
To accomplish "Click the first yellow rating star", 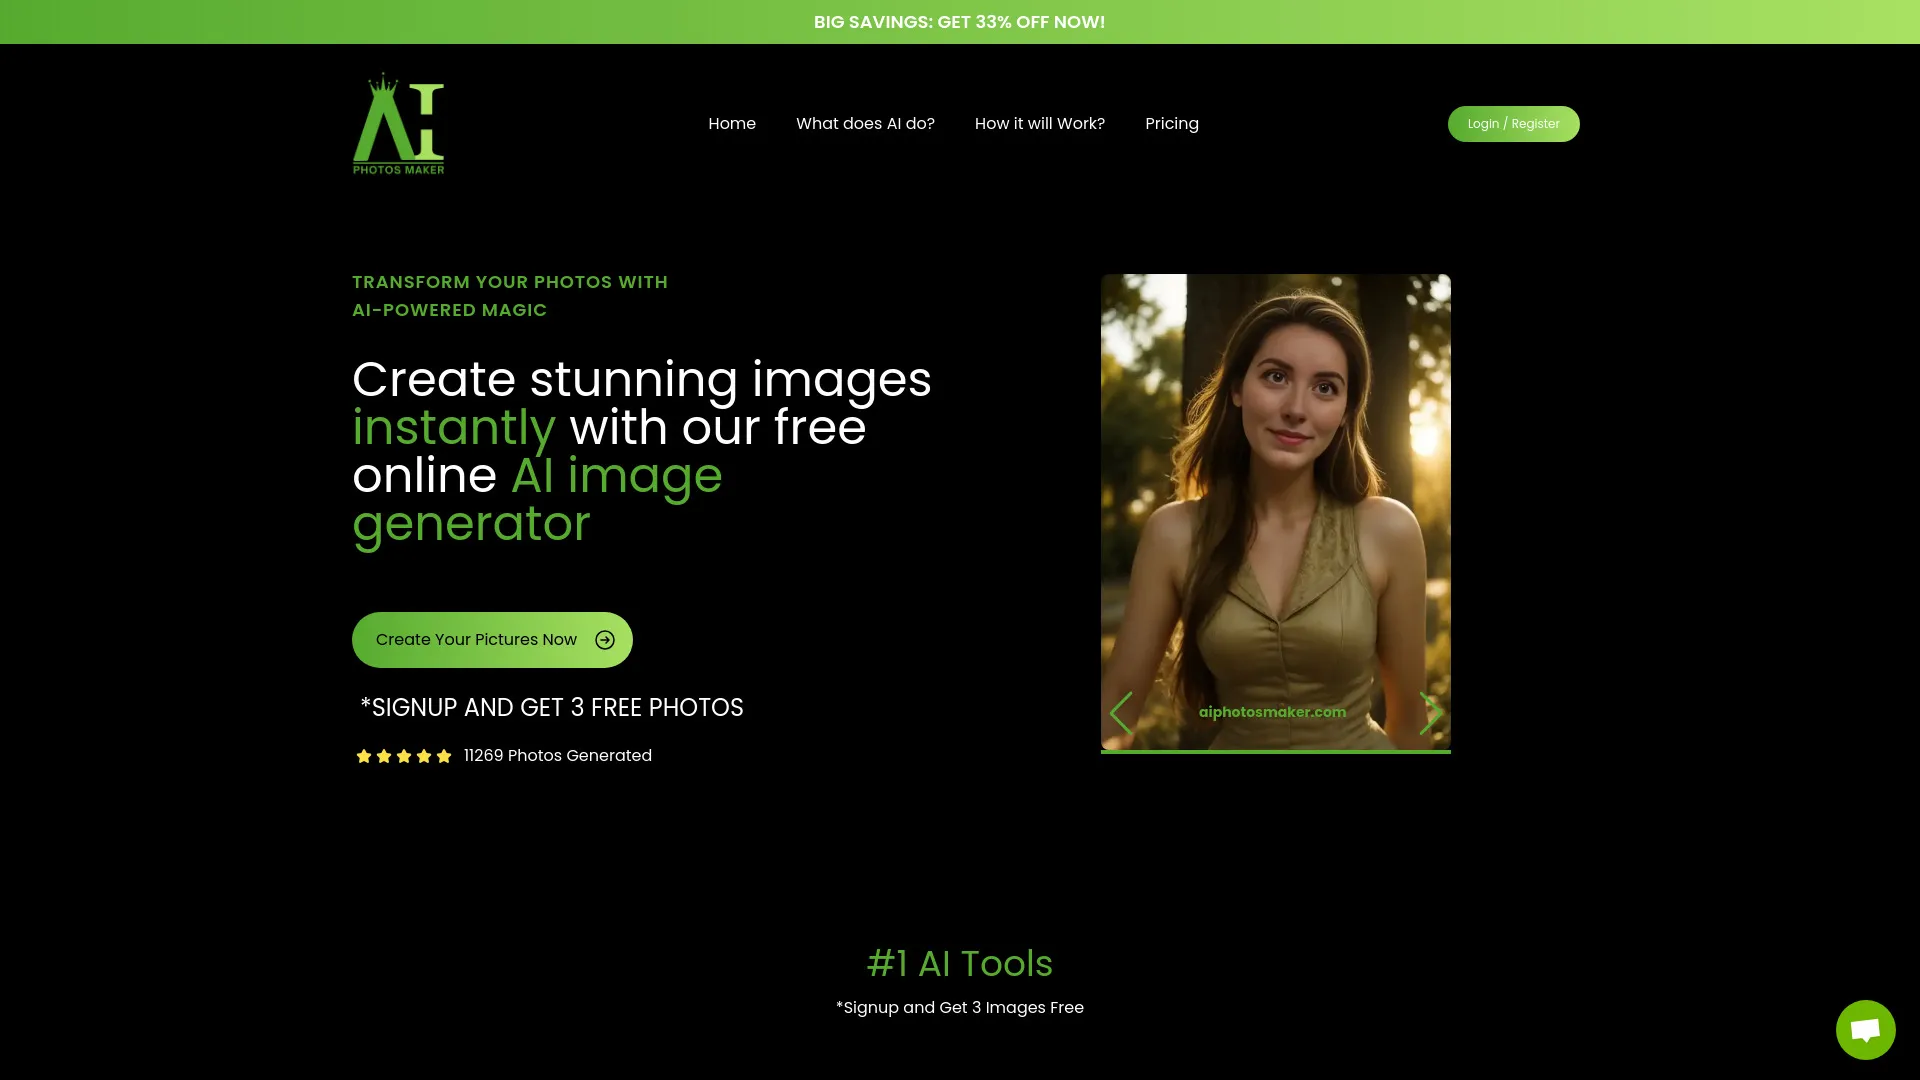I will [x=364, y=756].
